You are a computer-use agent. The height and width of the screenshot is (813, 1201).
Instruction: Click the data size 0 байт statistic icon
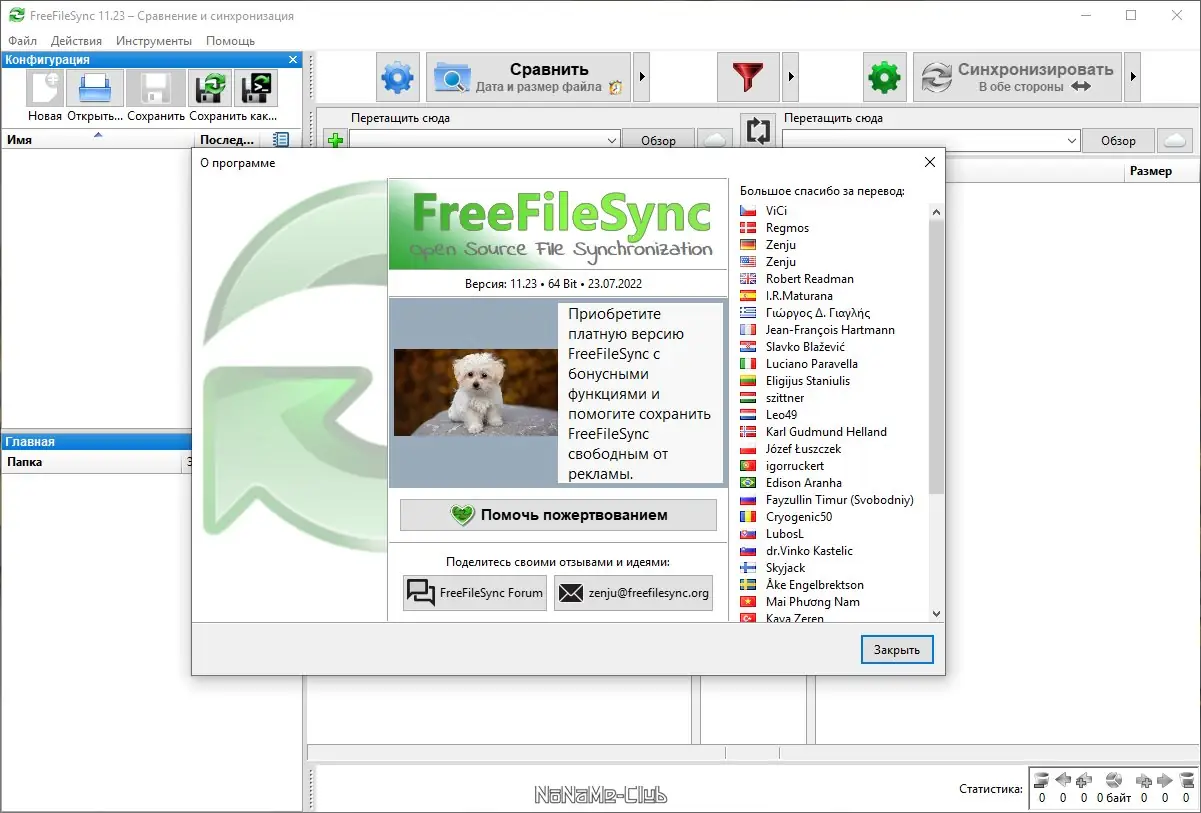coord(1113,780)
